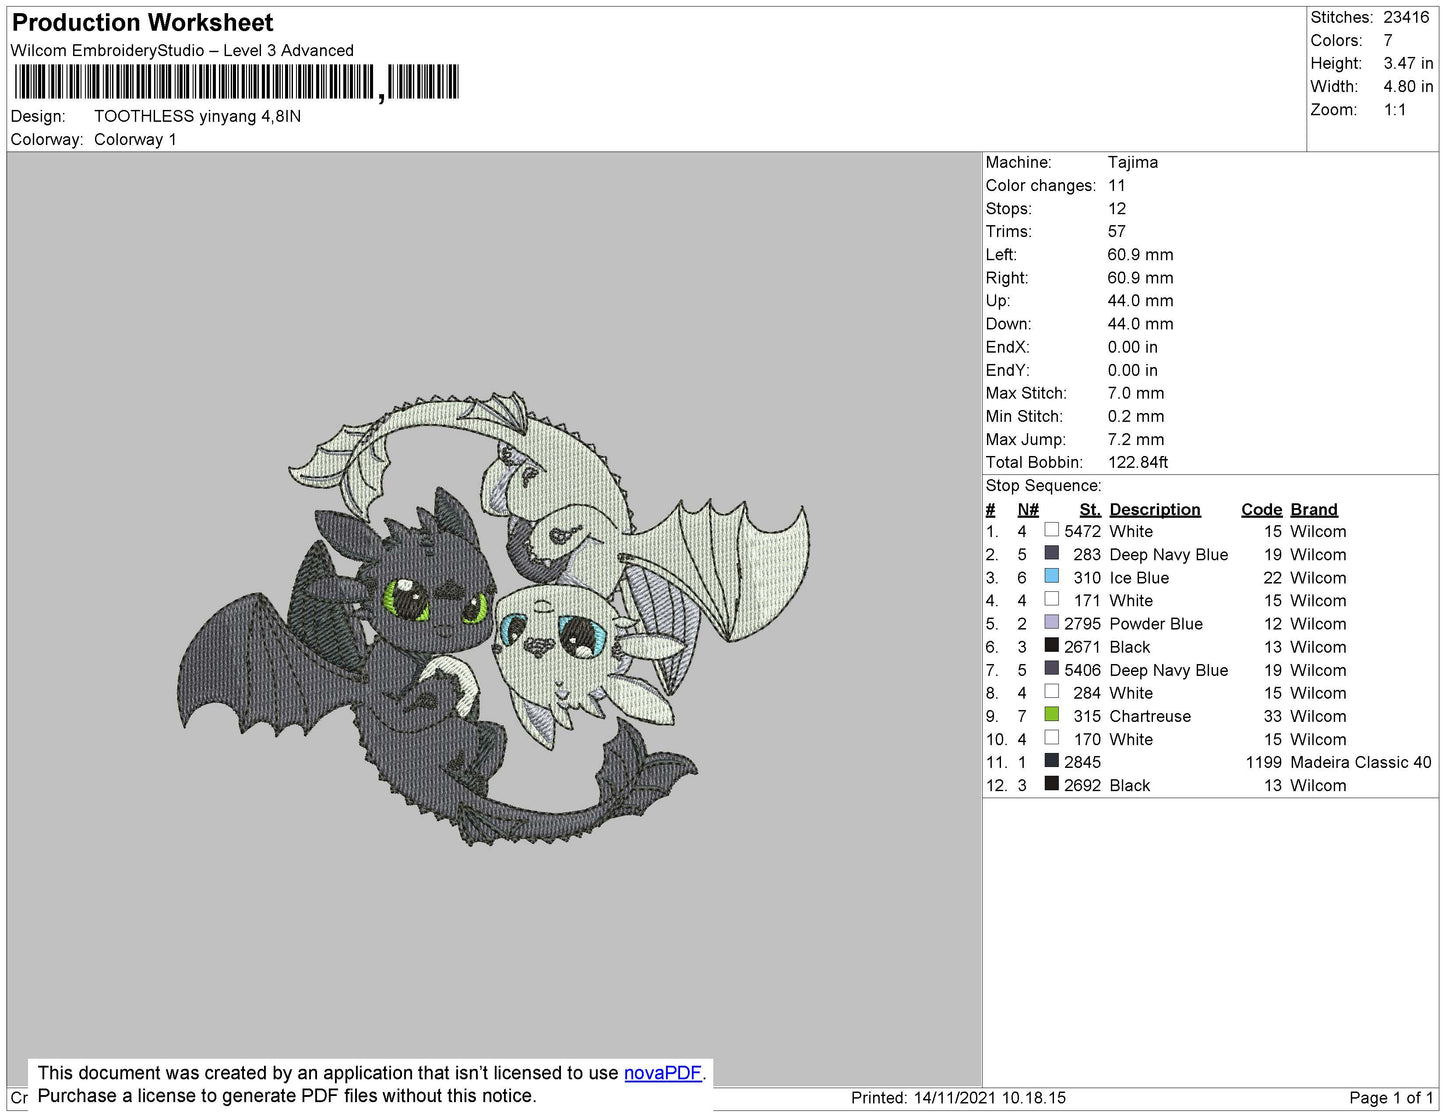Select the swatch in the Madeira Classic 40 row
Viewport: 1445px width, 1117px height.
[x=1051, y=761]
